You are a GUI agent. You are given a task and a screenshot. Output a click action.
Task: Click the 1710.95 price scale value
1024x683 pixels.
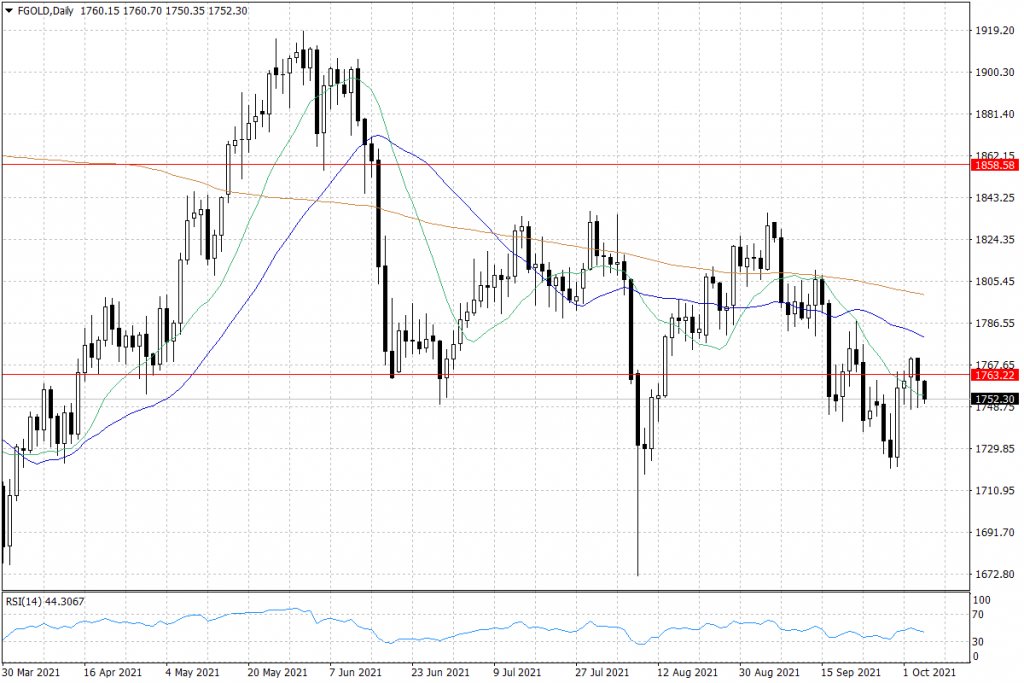995,490
